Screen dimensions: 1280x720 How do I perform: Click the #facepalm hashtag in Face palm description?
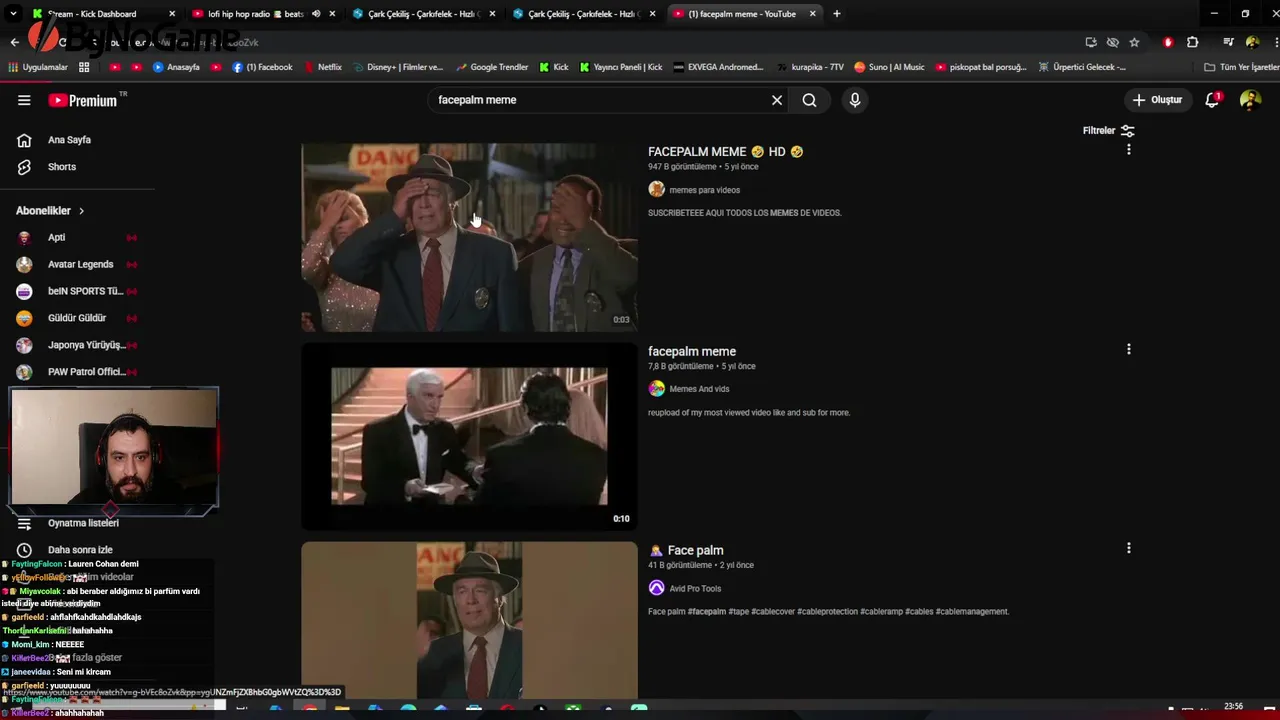click(x=707, y=612)
